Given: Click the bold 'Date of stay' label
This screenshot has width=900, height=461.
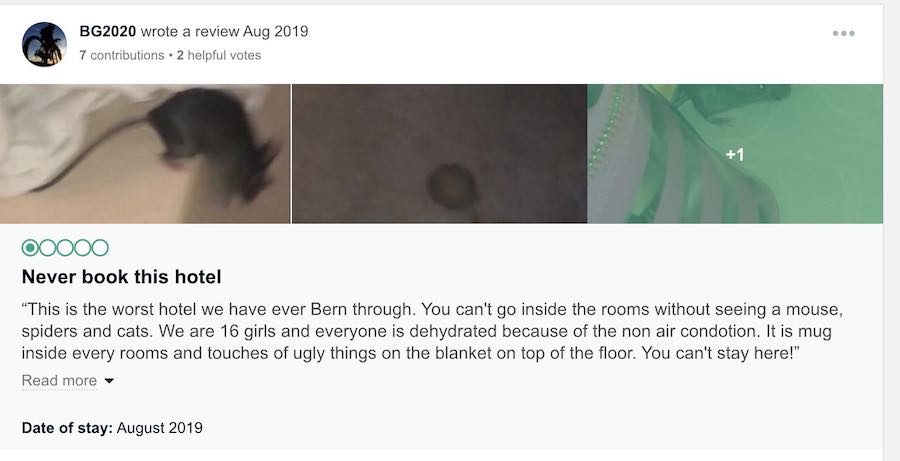Looking at the screenshot, I should [67, 428].
